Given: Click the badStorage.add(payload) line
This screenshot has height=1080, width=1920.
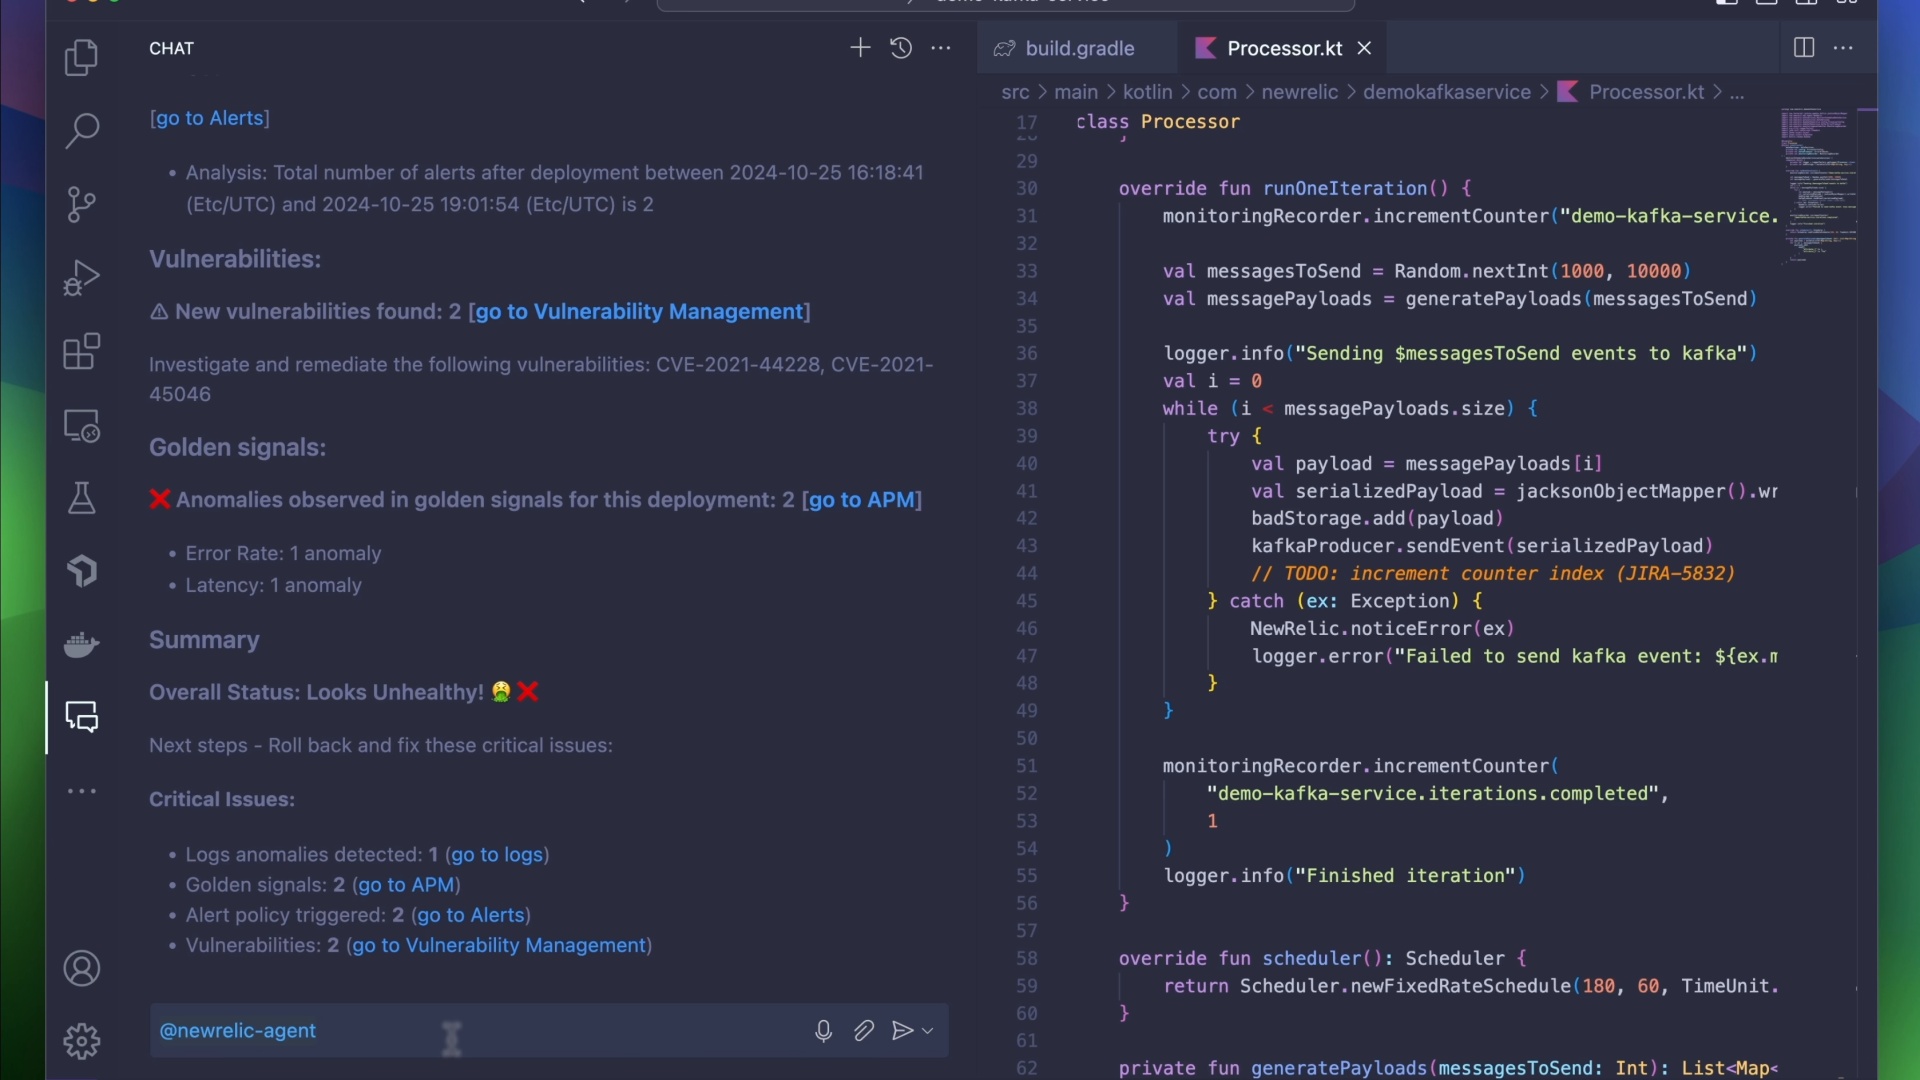Looking at the screenshot, I should click(1377, 519).
